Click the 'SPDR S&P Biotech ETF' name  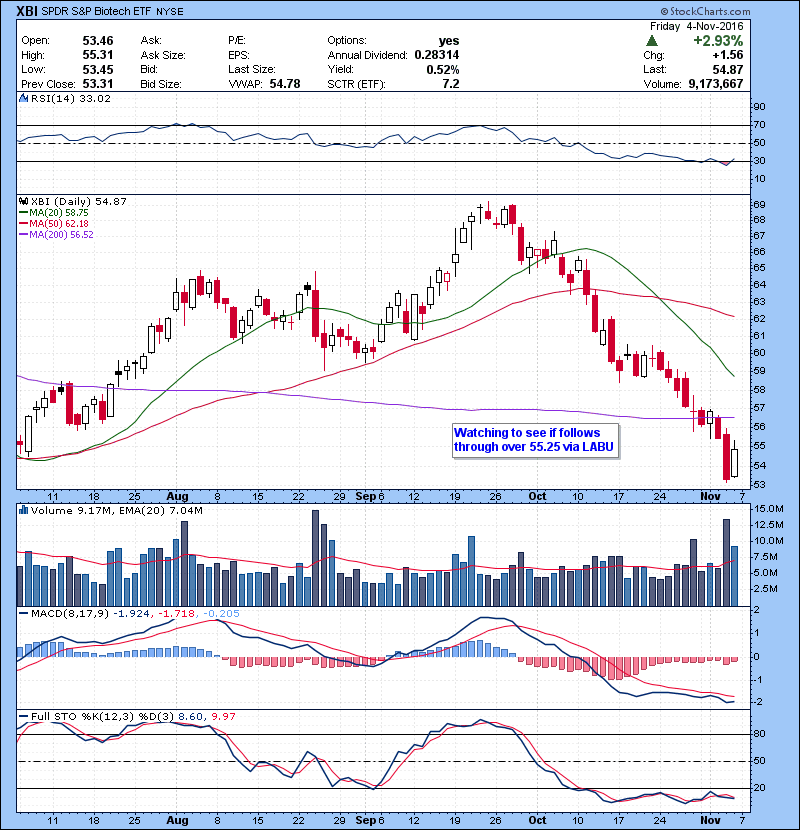(x=96, y=11)
